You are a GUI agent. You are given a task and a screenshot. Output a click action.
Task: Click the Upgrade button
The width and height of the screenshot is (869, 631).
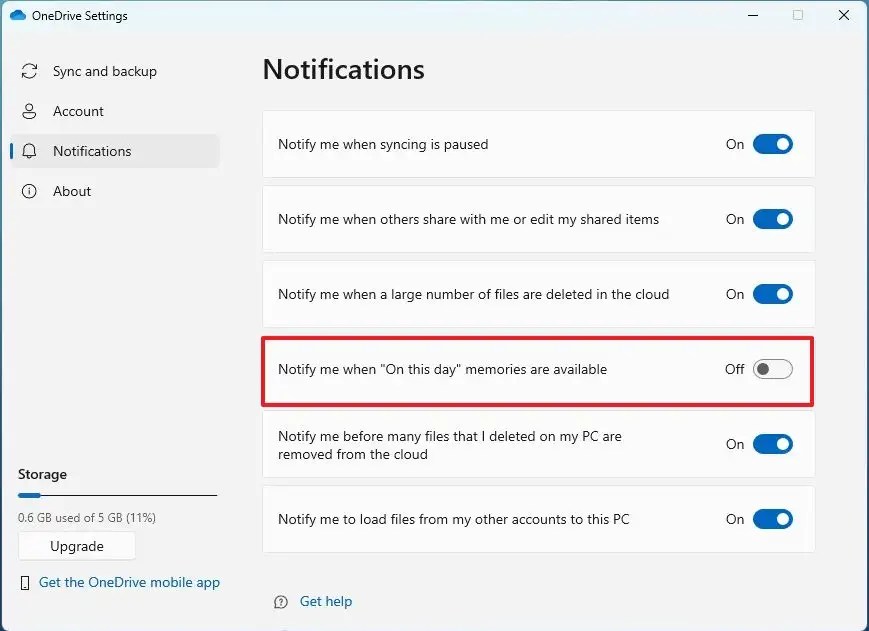76,546
